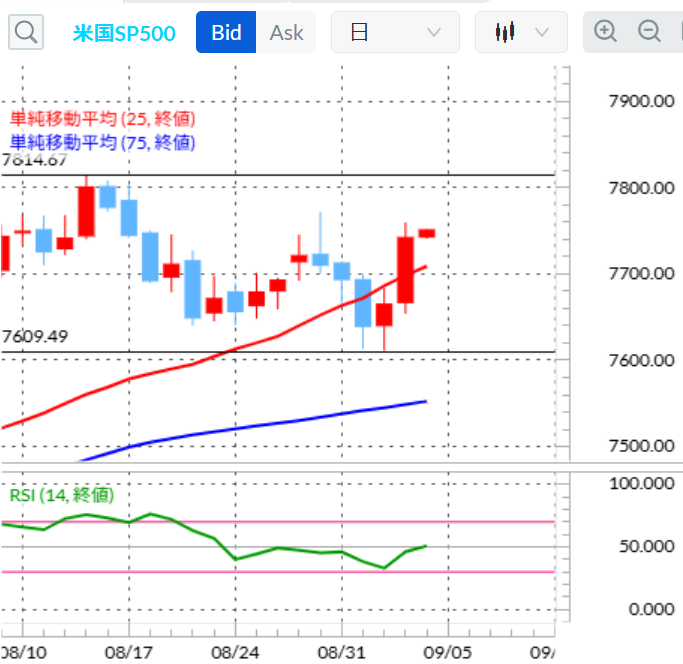
Task: Click the 7500.00 price axis label
Action: [x=642, y=446]
